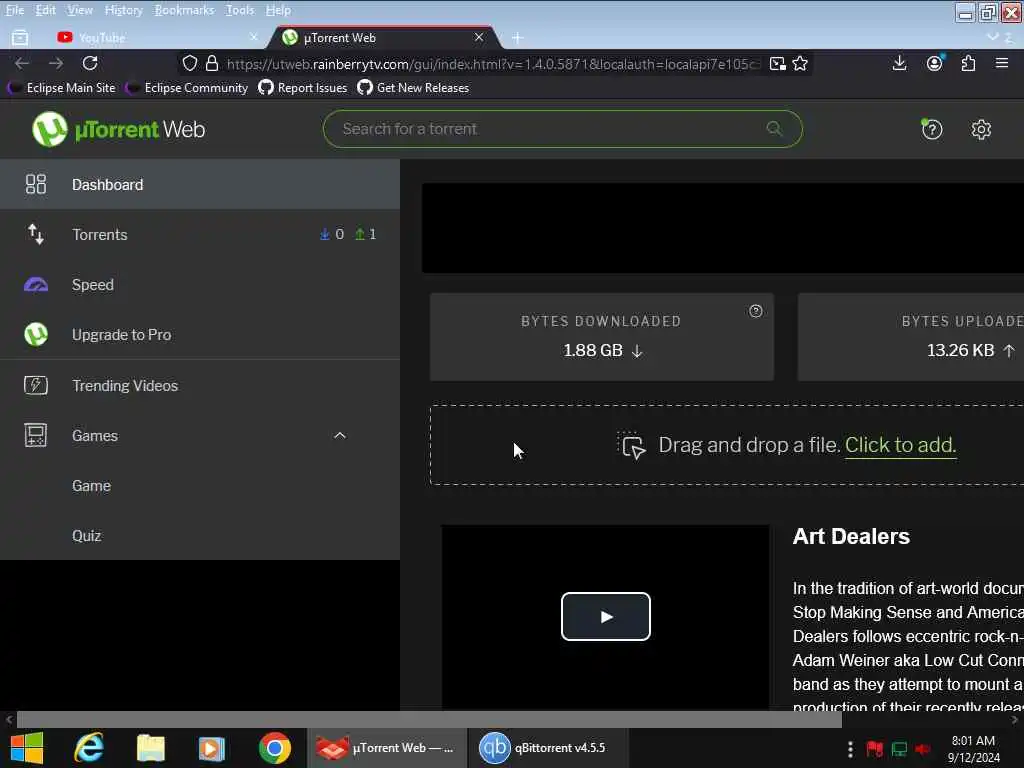Open Eclipse Main Site bookmark
Image resolution: width=1024 pixels, height=768 pixels.
[x=61, y=88]
